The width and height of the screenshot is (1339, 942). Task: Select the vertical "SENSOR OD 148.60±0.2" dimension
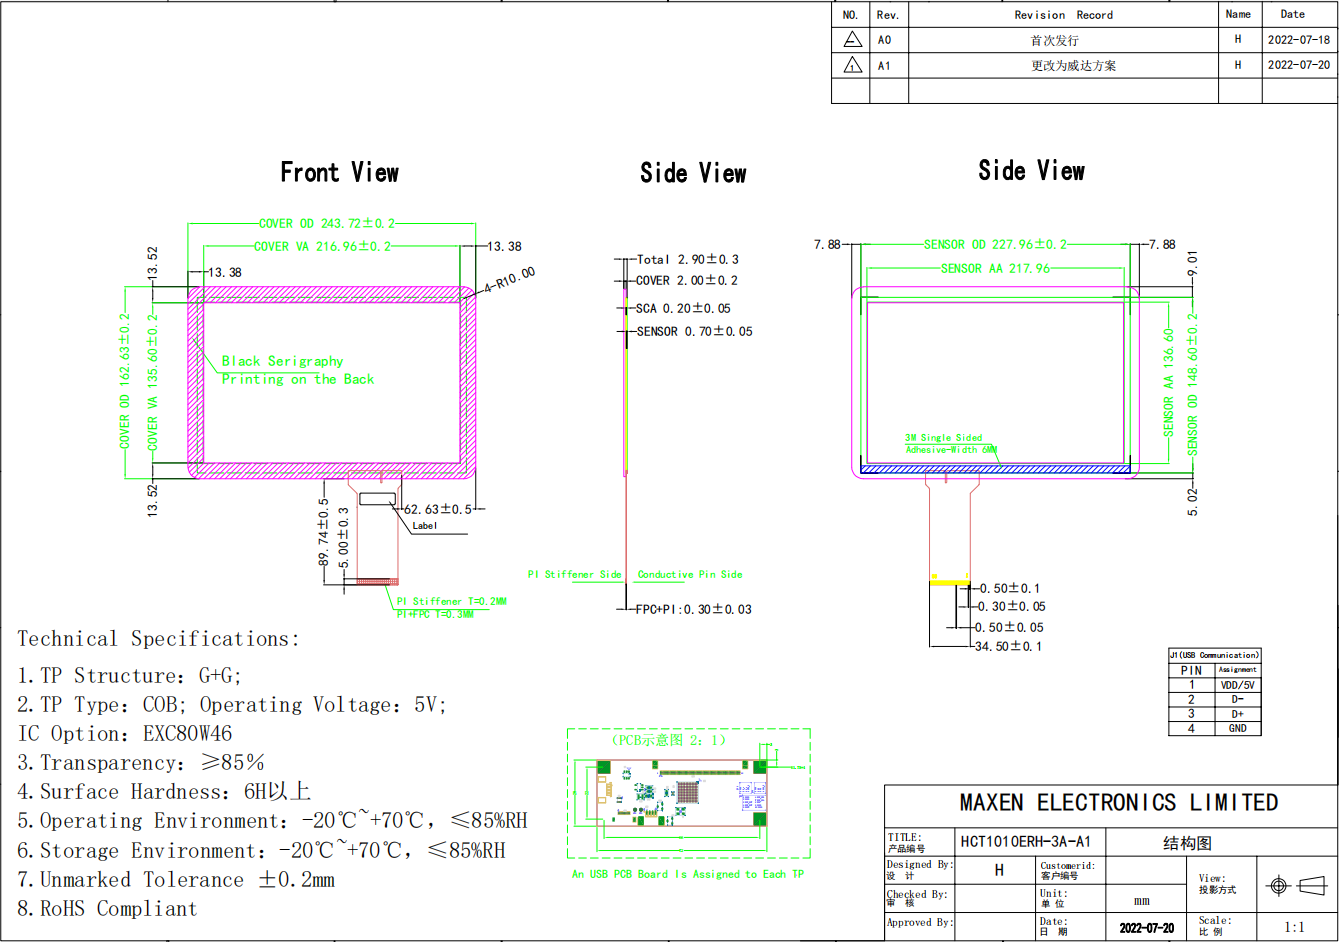(x=1192, y=385)
